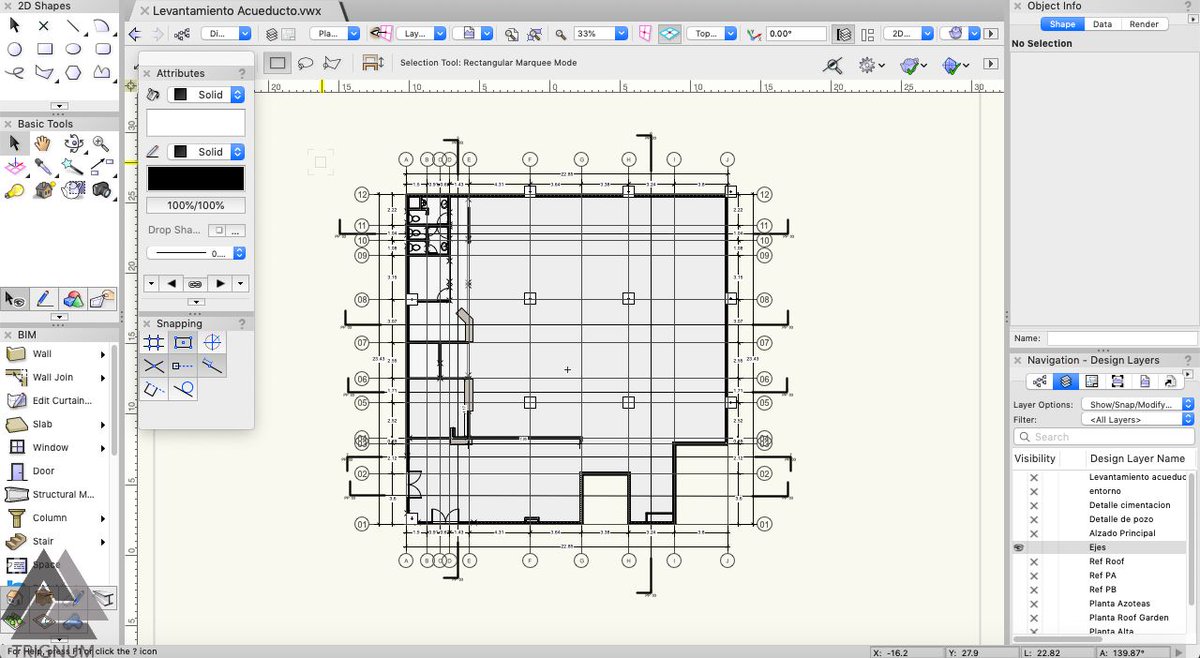The height and width of the screenshot is (658, 1200).
Task: Click the white fill color swatch
Action: coord(196,123)
